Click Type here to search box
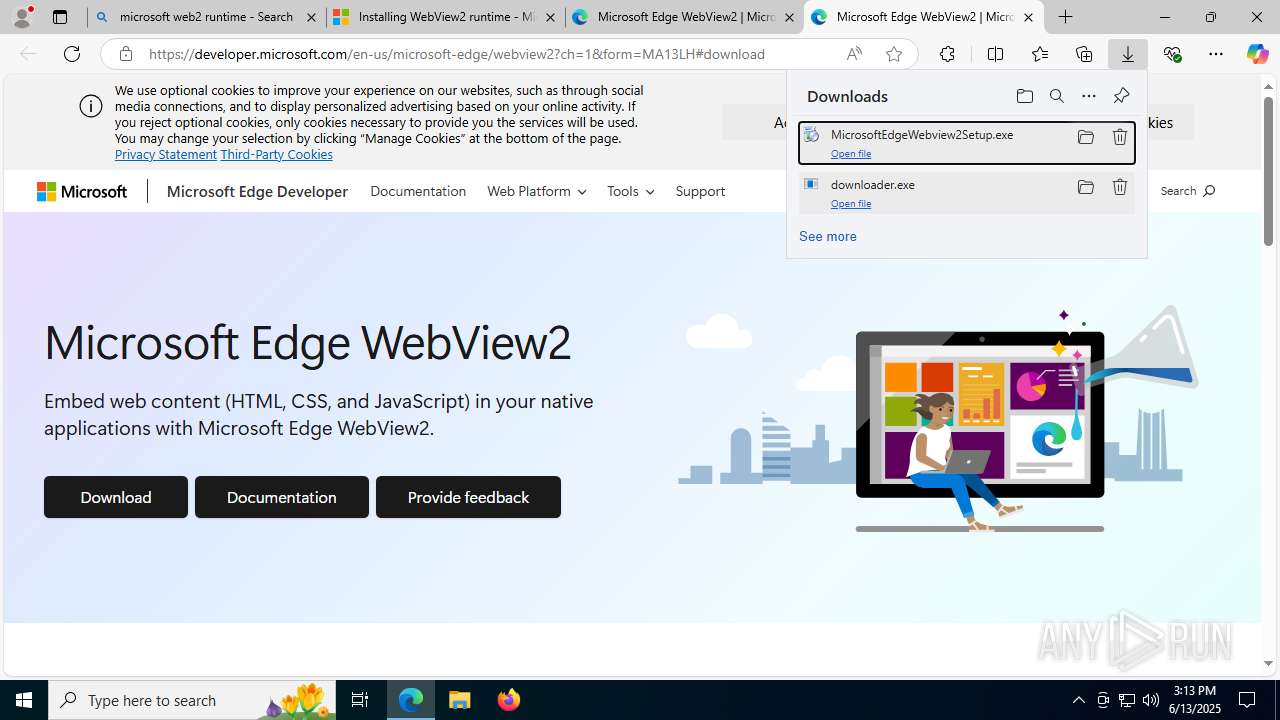1280x720 pixels. (x=192, y=700)
